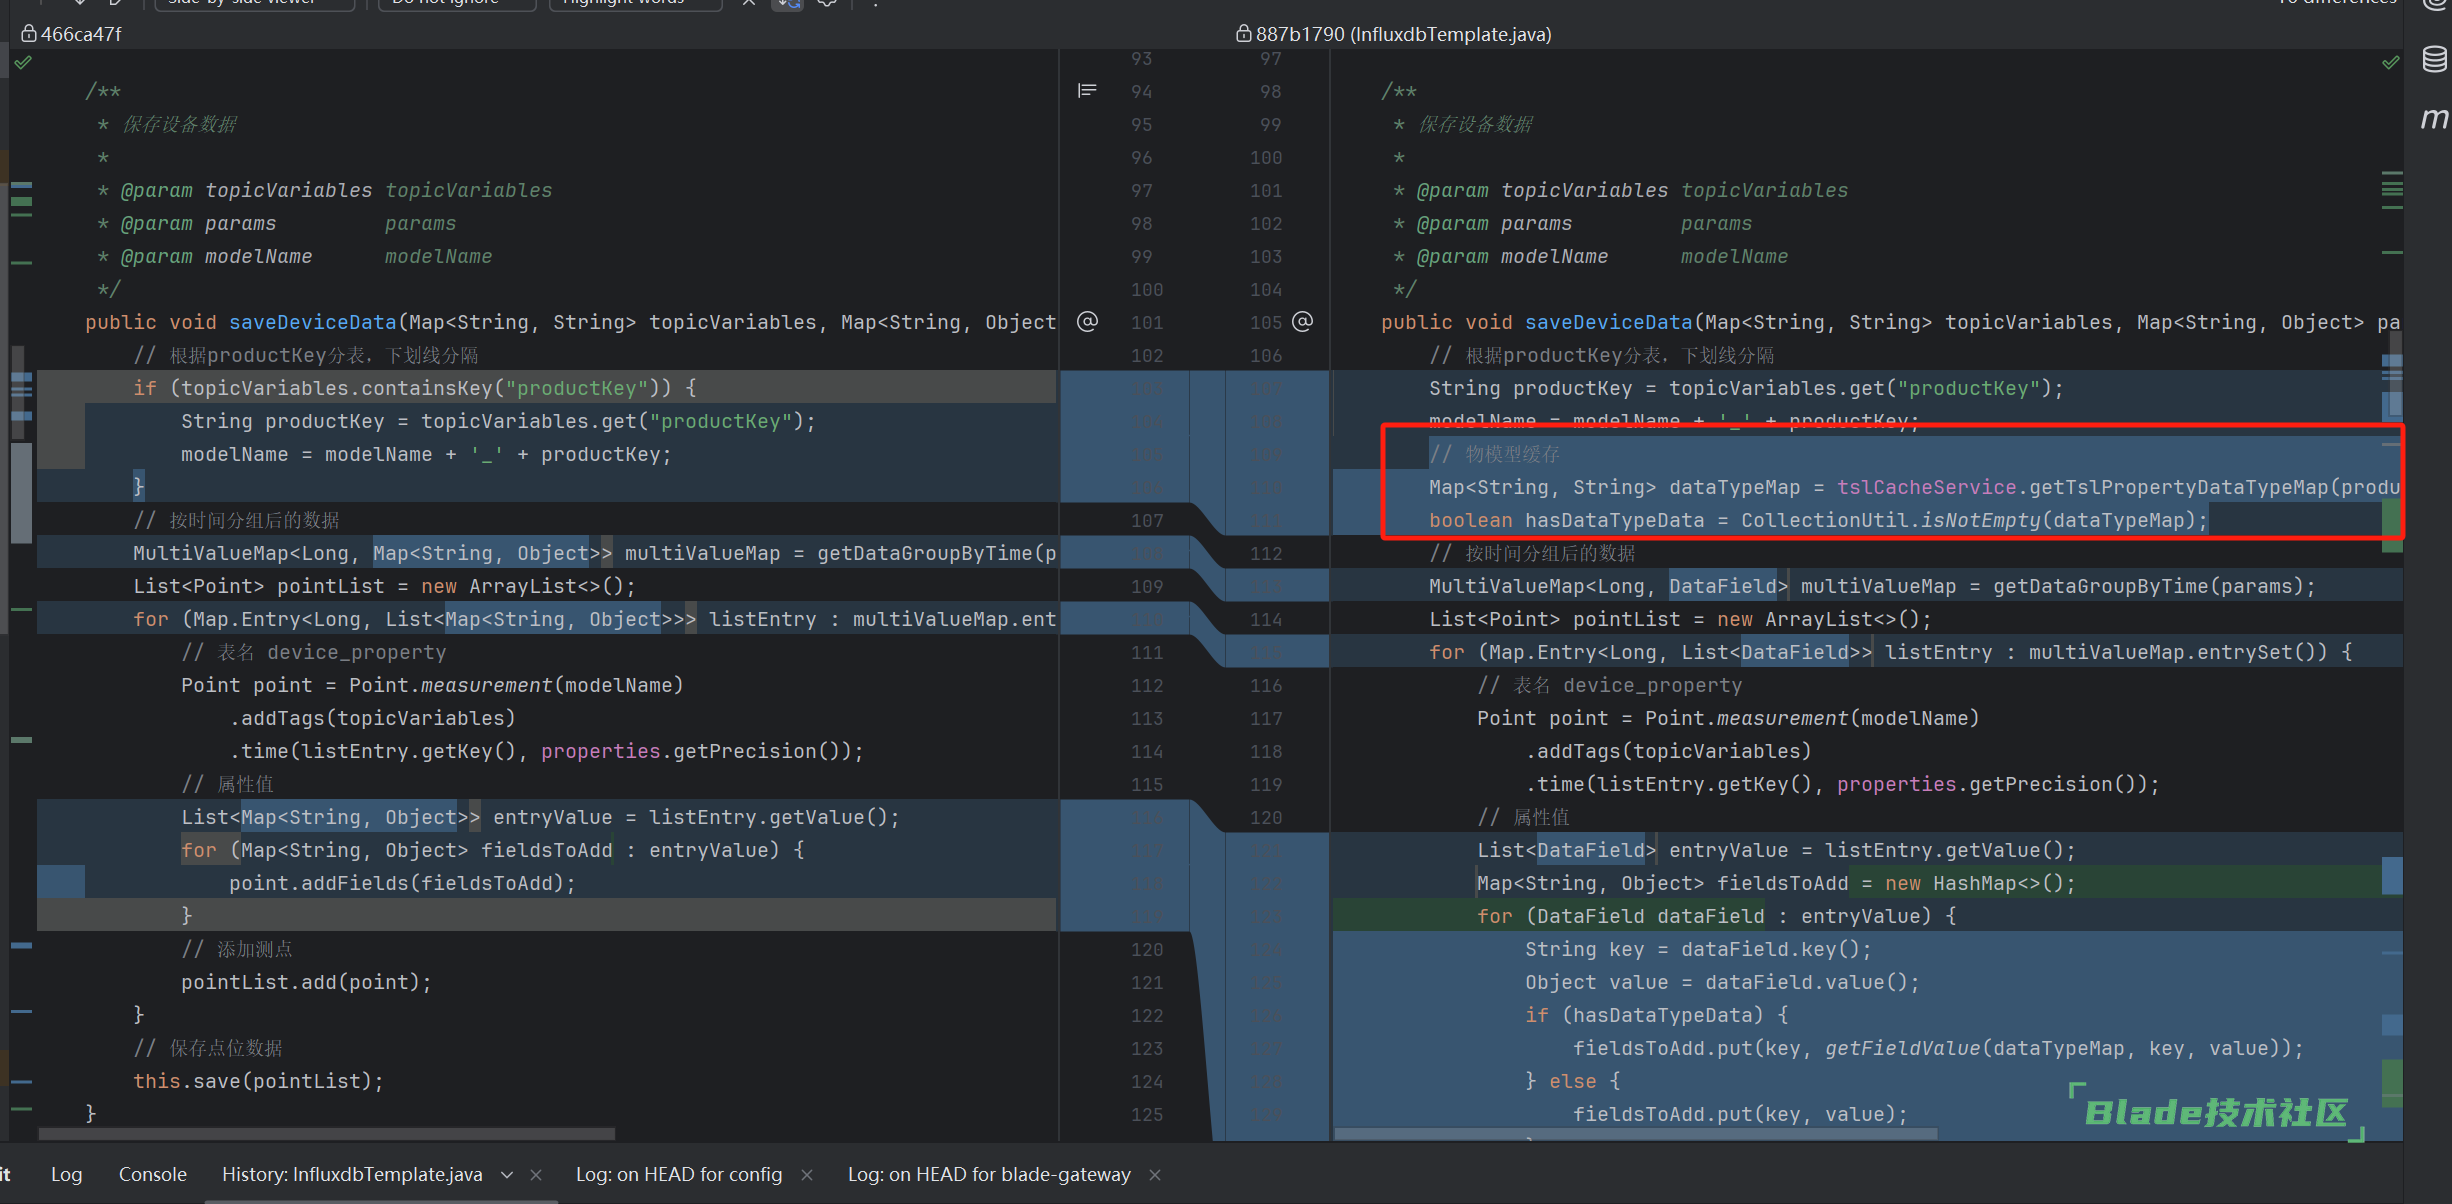The height and width of the screenshot is (1204, 2452).
Task: Click the left line if (topicVariables.containsKey("productKey"))
Action: tap(415, 388)
